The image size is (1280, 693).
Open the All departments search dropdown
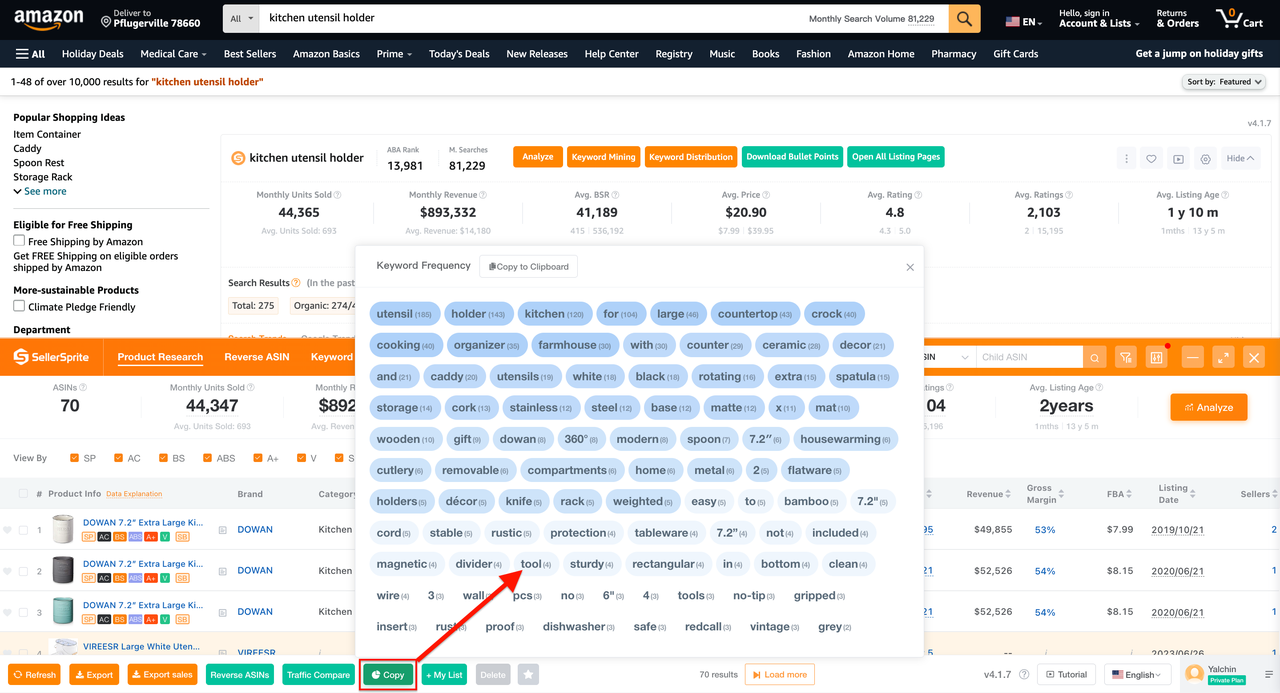[240, 19]
